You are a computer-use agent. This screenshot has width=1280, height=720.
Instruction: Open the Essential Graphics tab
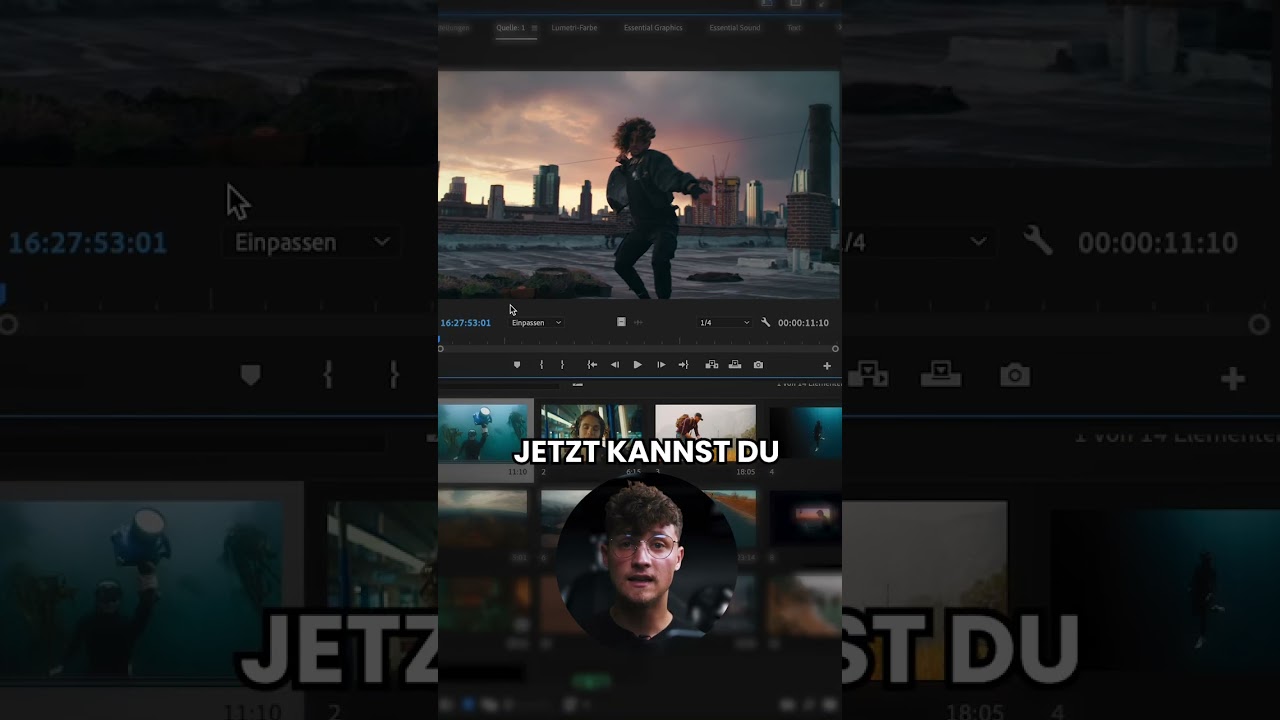pos(653,28)
